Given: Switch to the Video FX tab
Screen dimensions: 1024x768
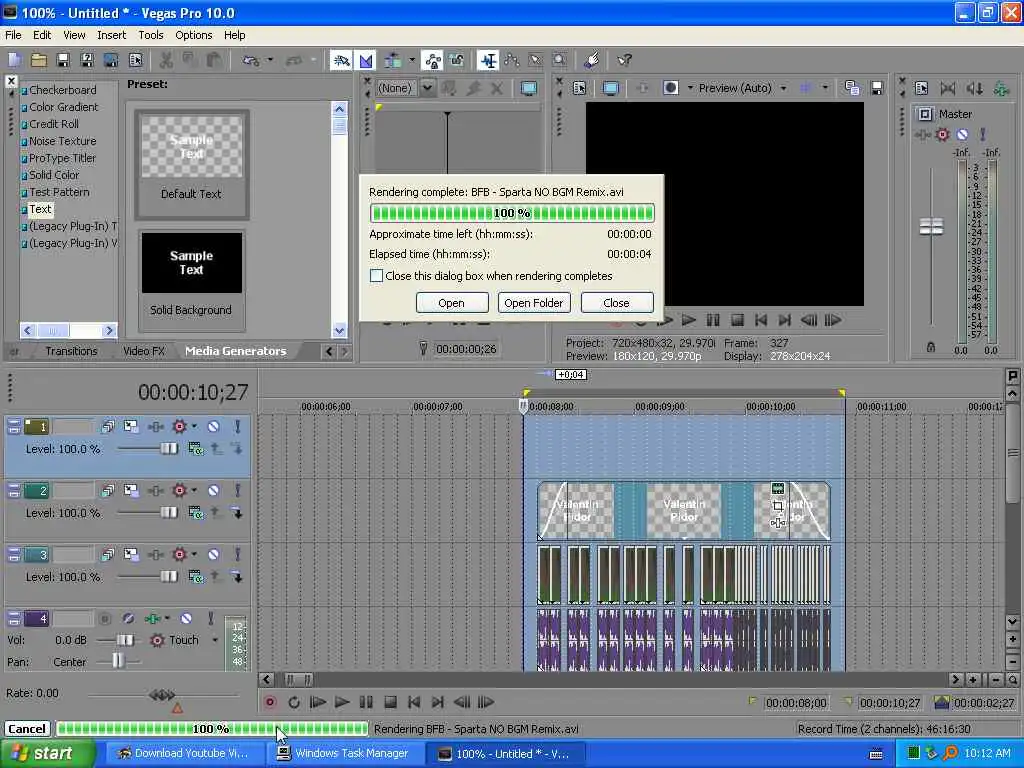Looking at the screenshot, I should click(144, 351).
